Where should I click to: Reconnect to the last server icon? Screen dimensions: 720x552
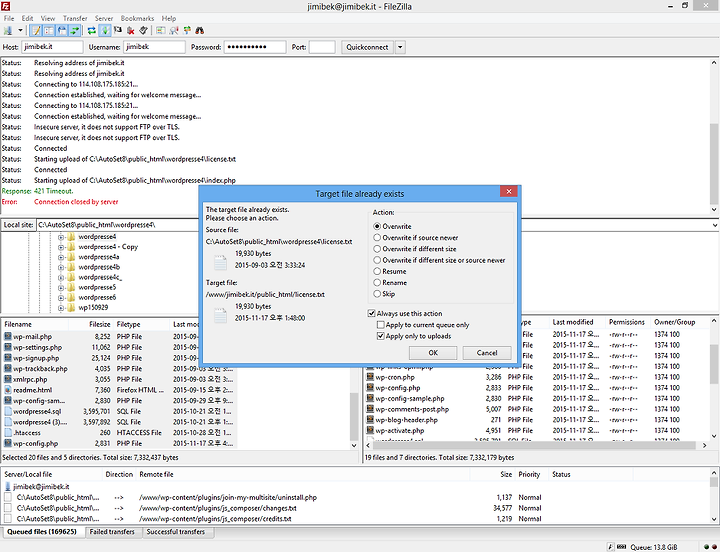pos(144,31)
